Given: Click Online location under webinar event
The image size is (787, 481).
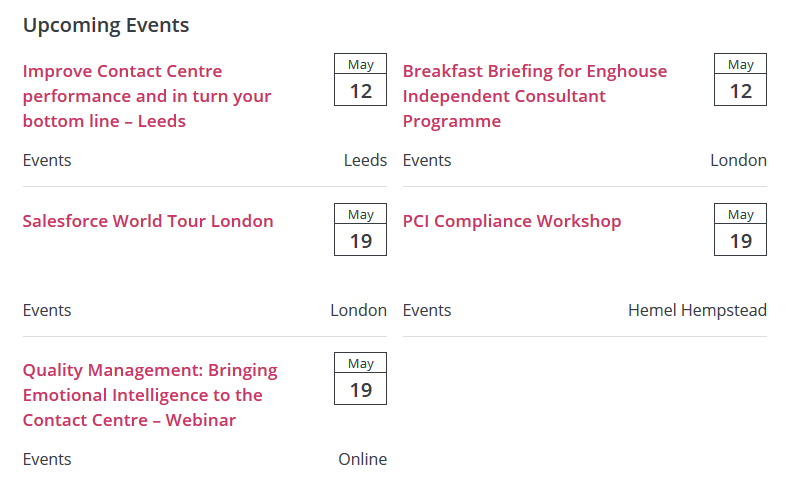Looking at the screenshot, I should tap(362, 459).
